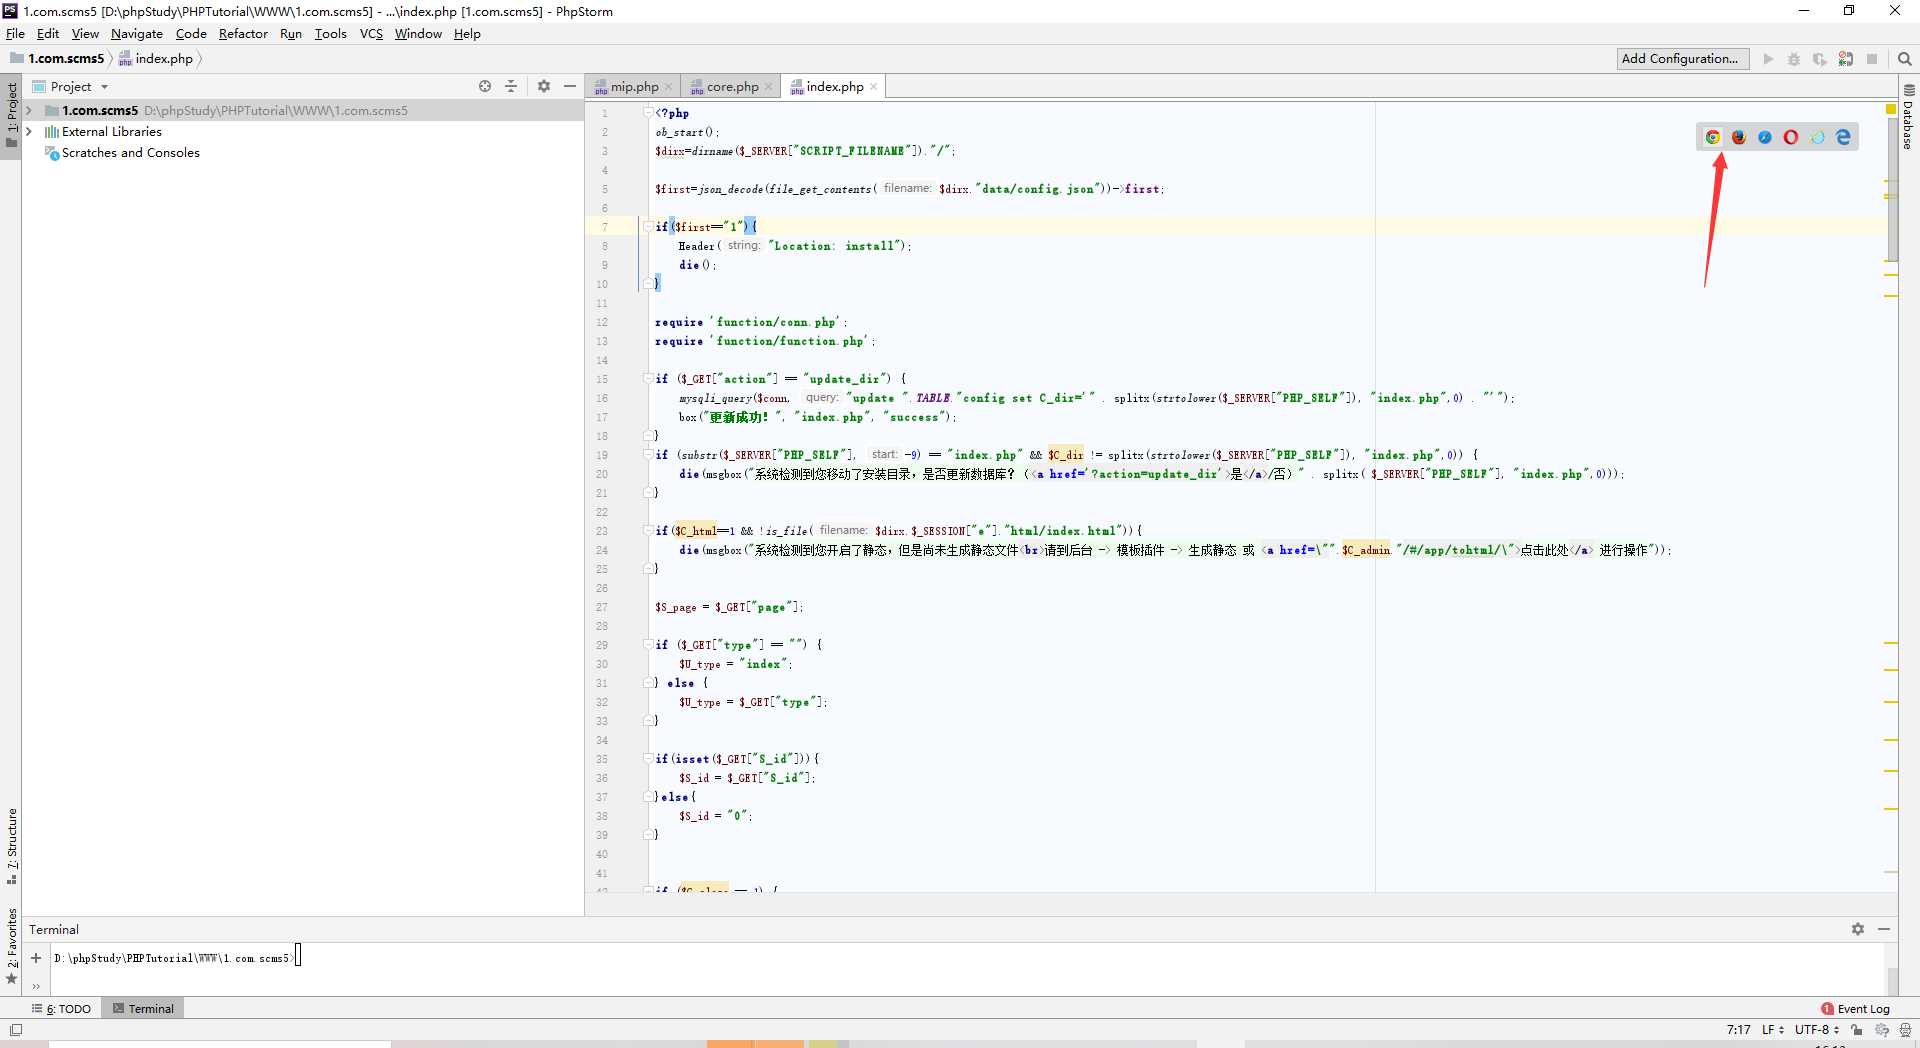The width and height of the screenshot is (1920, 1048).
Task: Collapse the if block at line 15
Action: pos(648,379)
